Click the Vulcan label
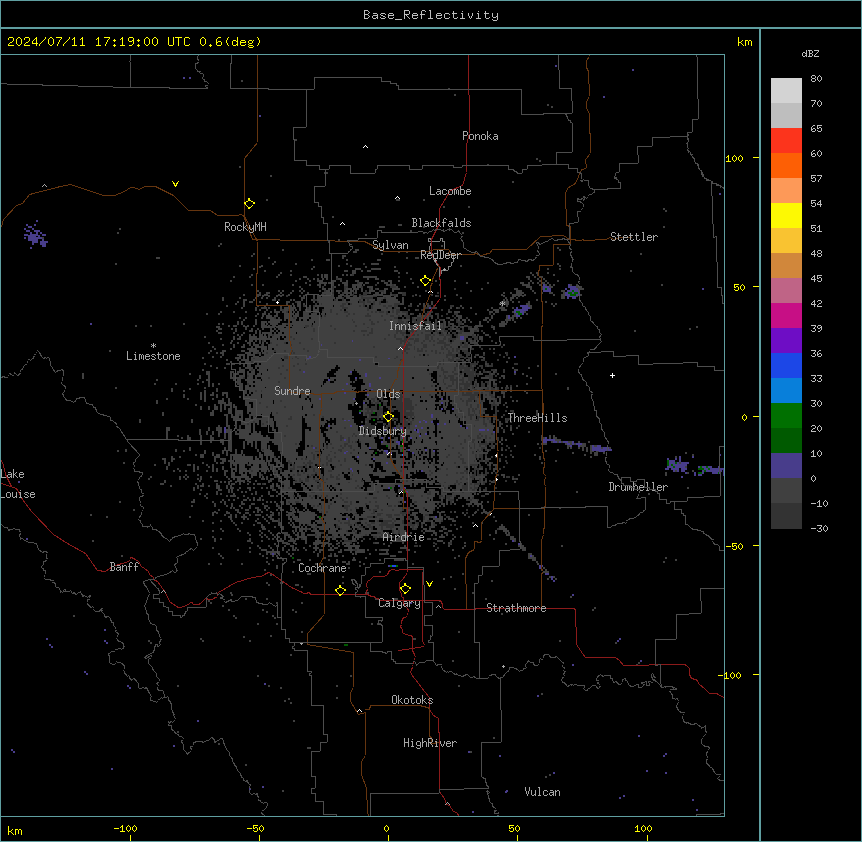The width and height of the screenshot is (862, 842). 543,792
